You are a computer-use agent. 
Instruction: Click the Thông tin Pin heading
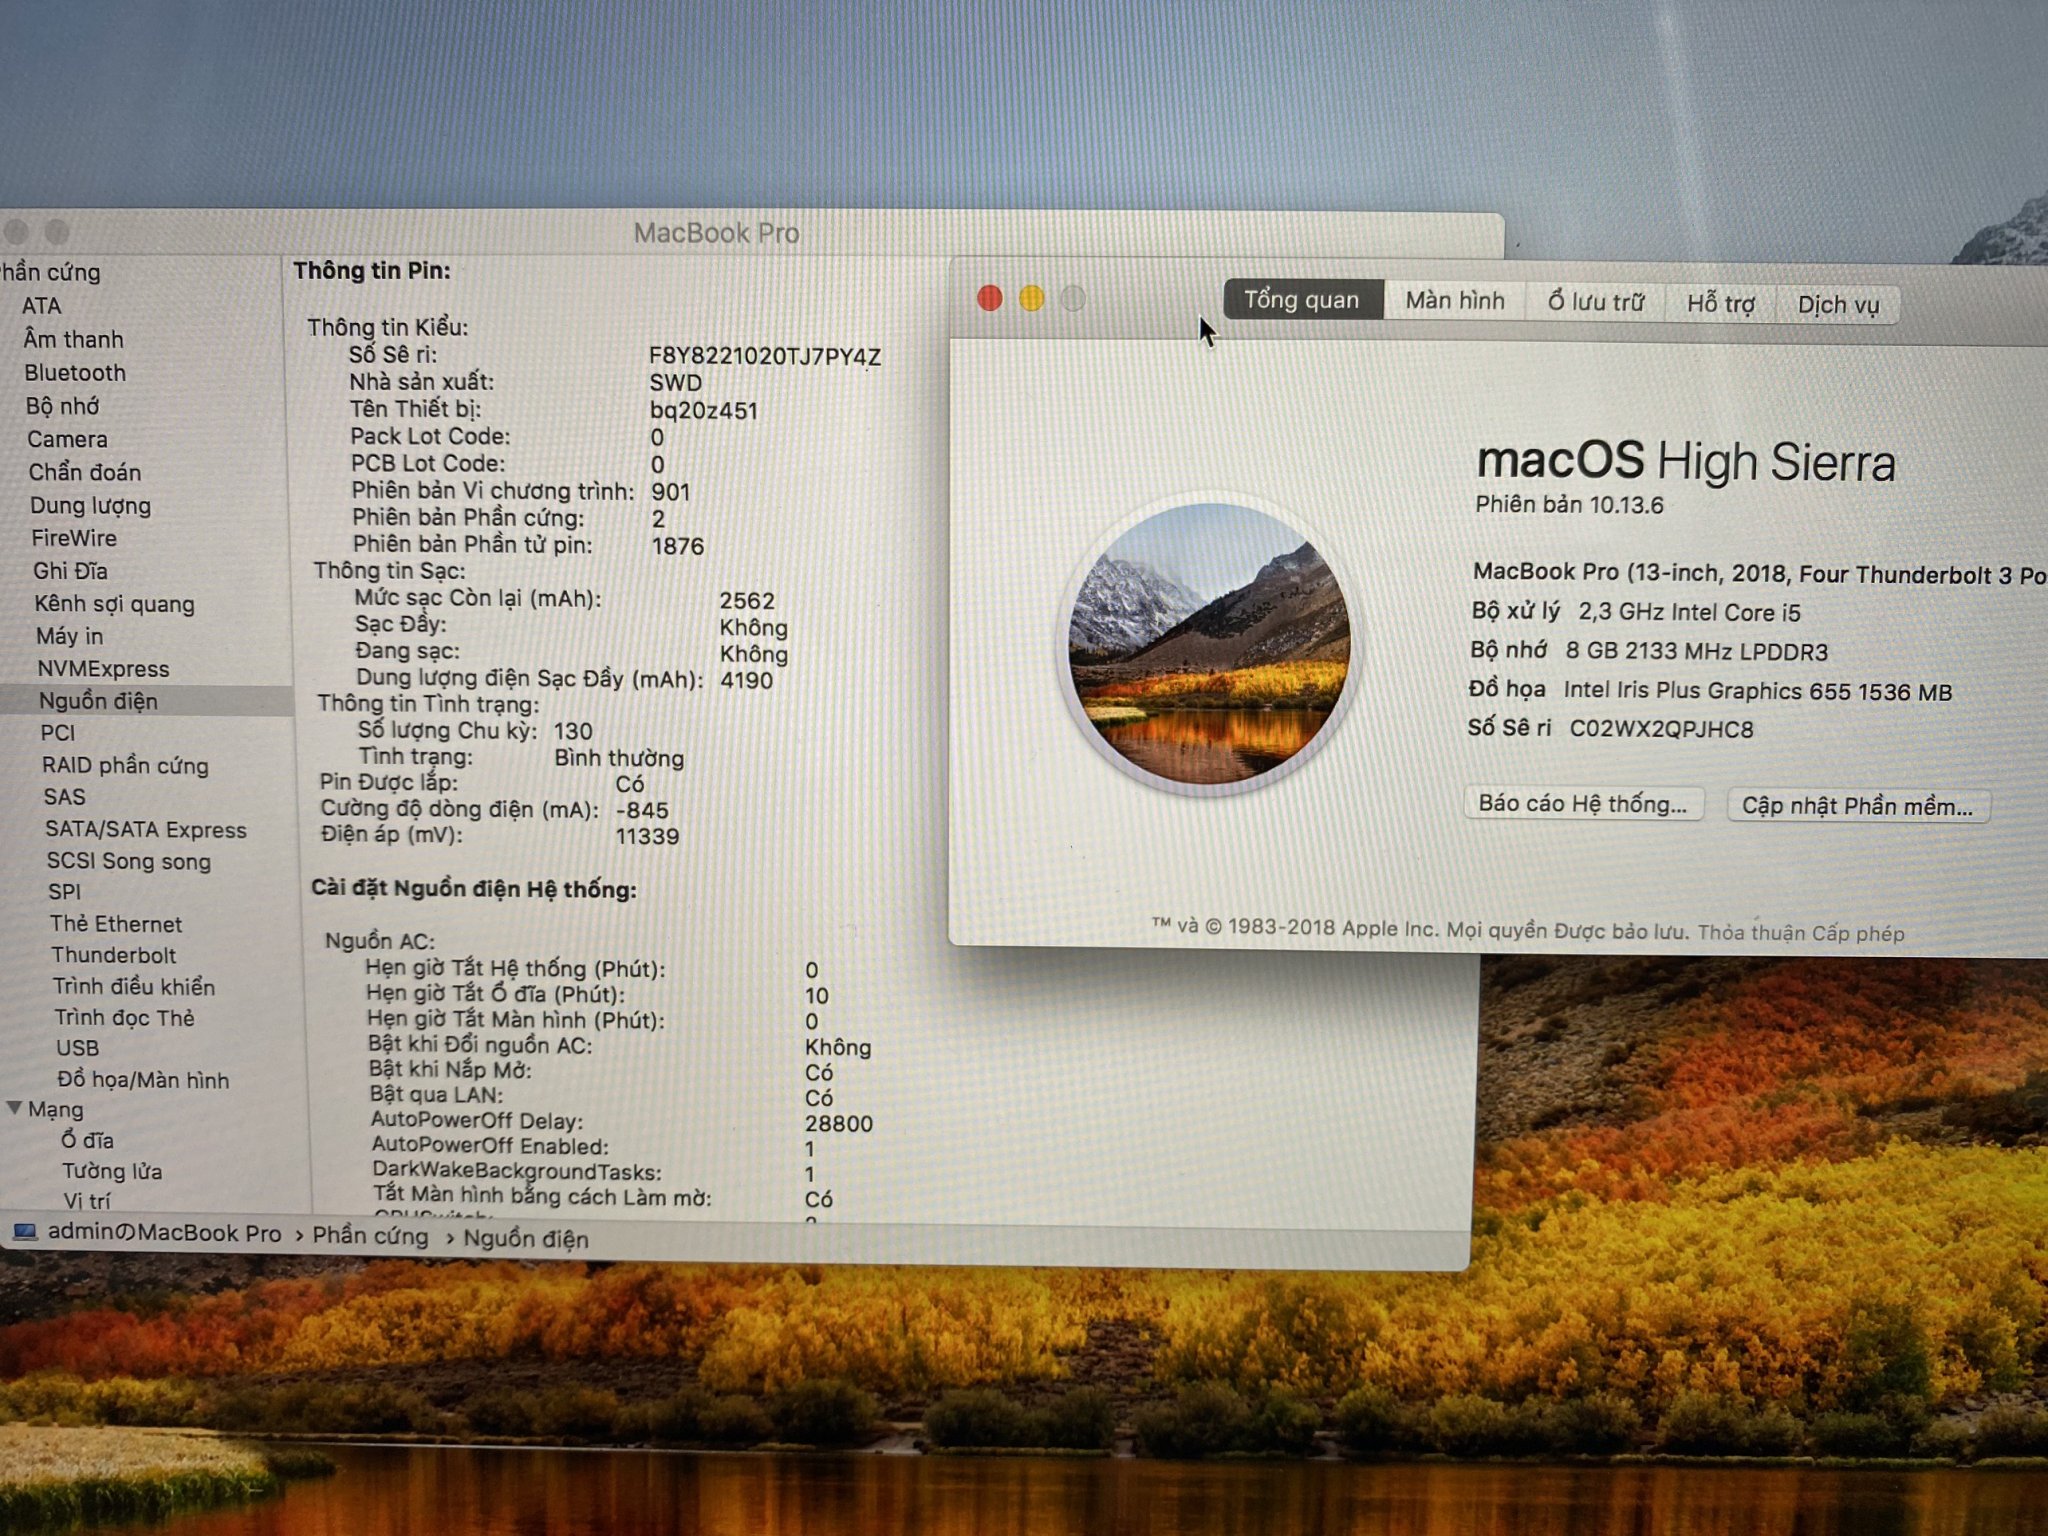pyautogui.click(x=372, y=270)
